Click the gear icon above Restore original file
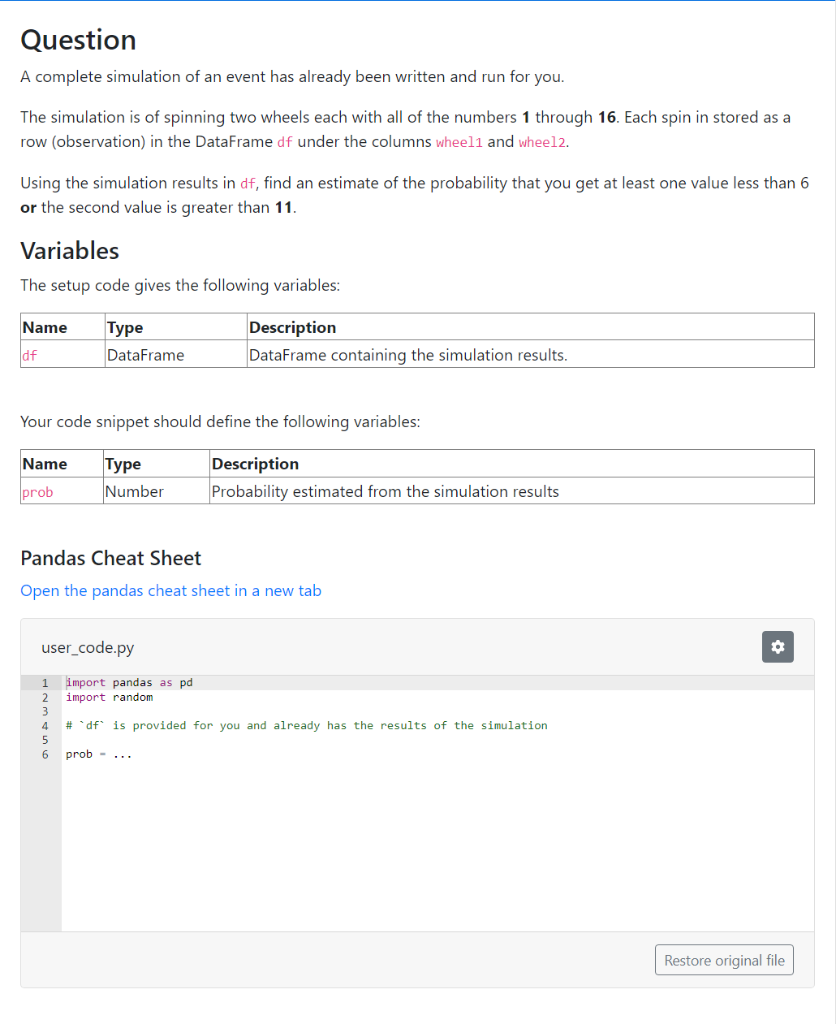836x1024 pixels. coord(778,647)
